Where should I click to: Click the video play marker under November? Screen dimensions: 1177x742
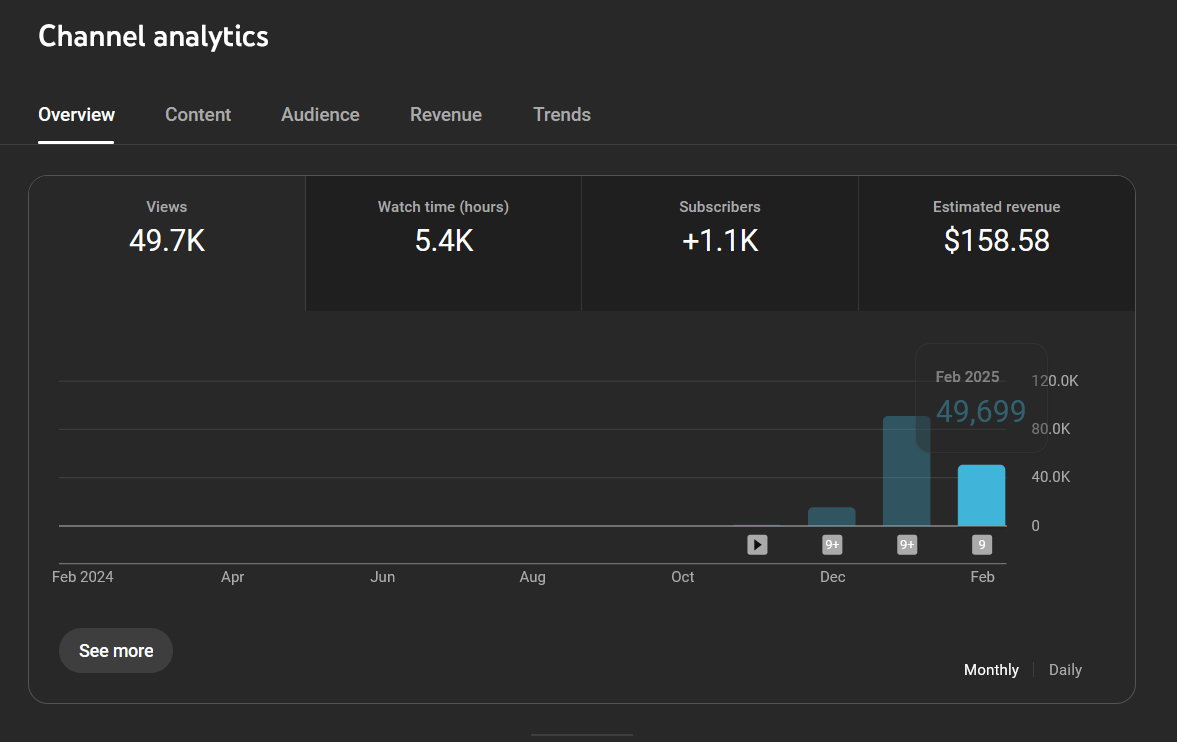coord(757,545)
